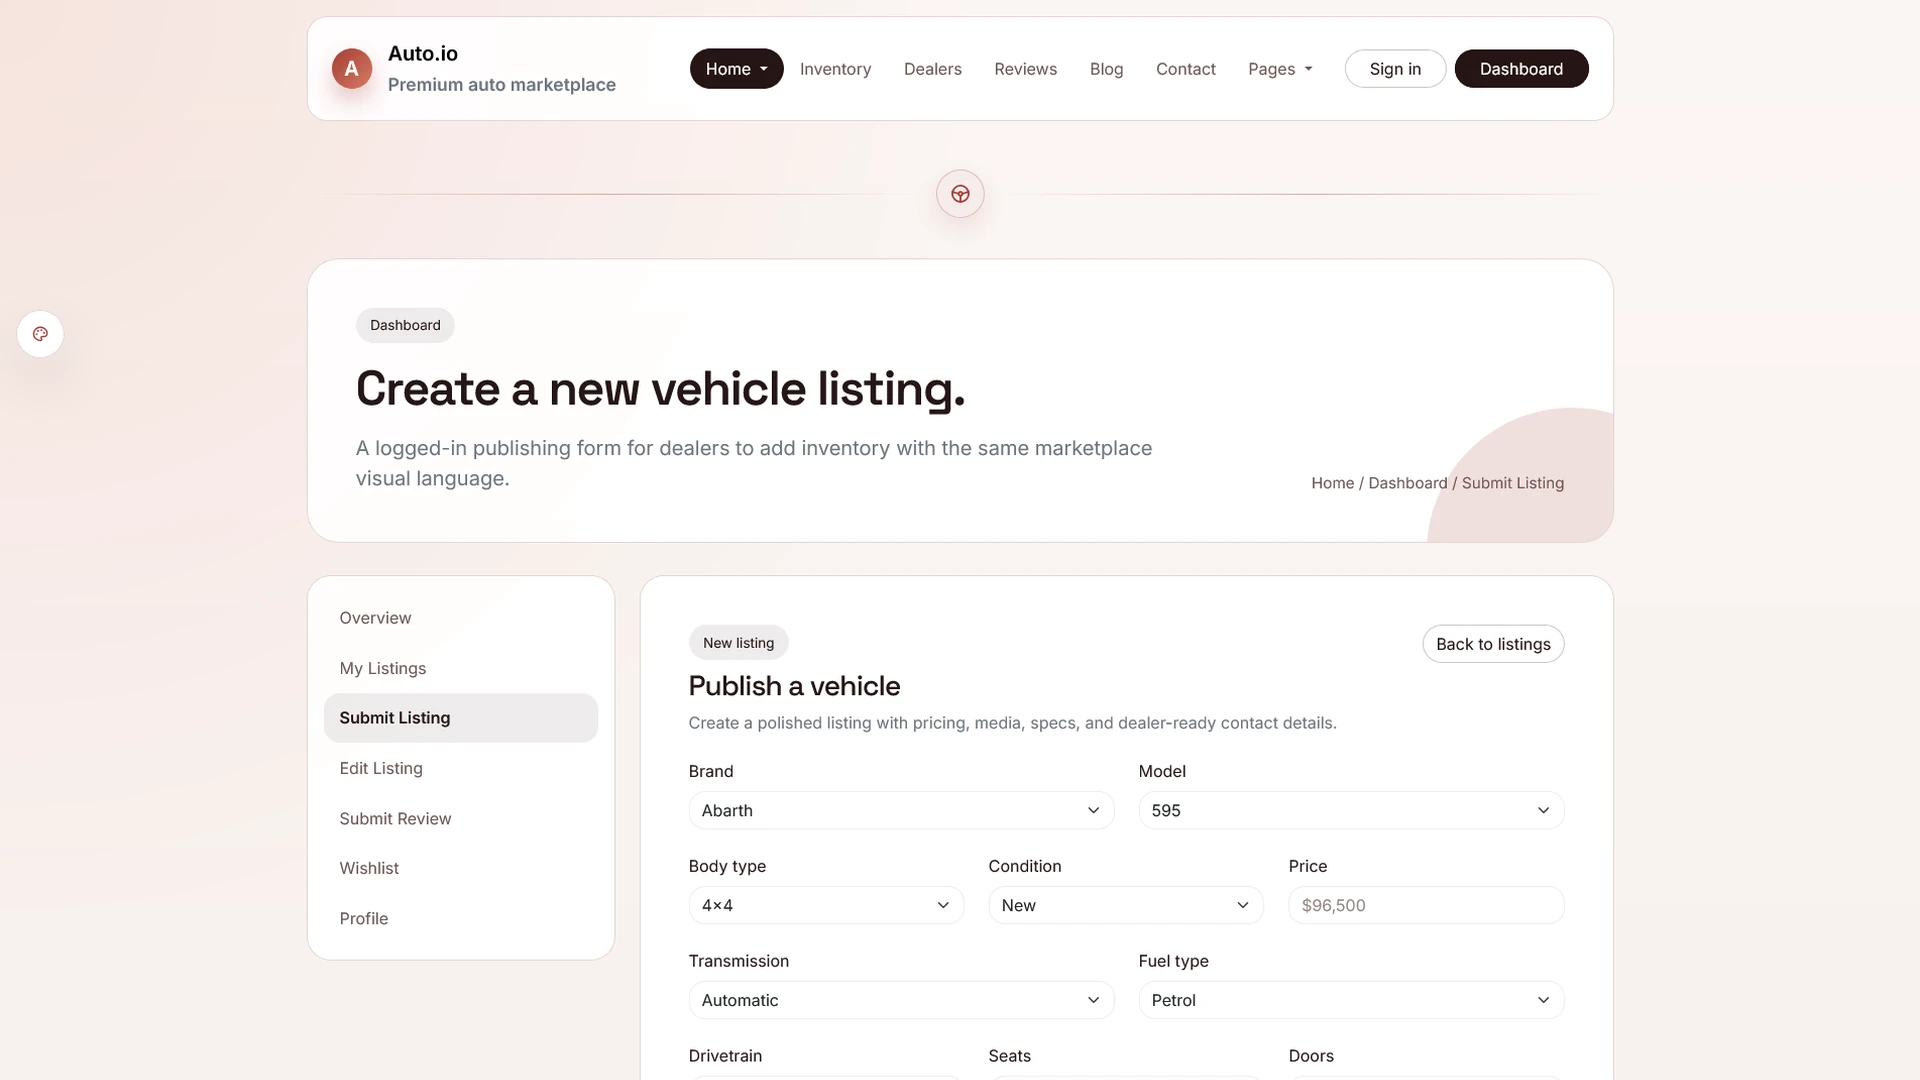
Task: Open the Brand dropdown showing Abarth
Action: click(x=901, y=810)
